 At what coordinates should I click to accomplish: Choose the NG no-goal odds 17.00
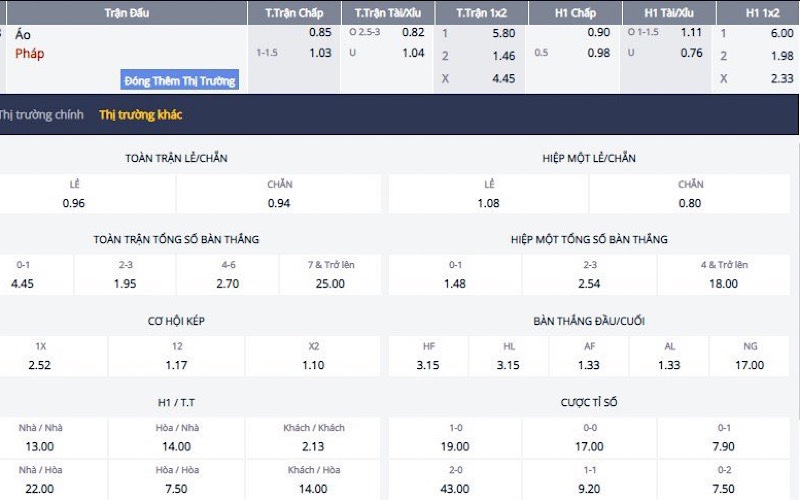click(750, 365)
